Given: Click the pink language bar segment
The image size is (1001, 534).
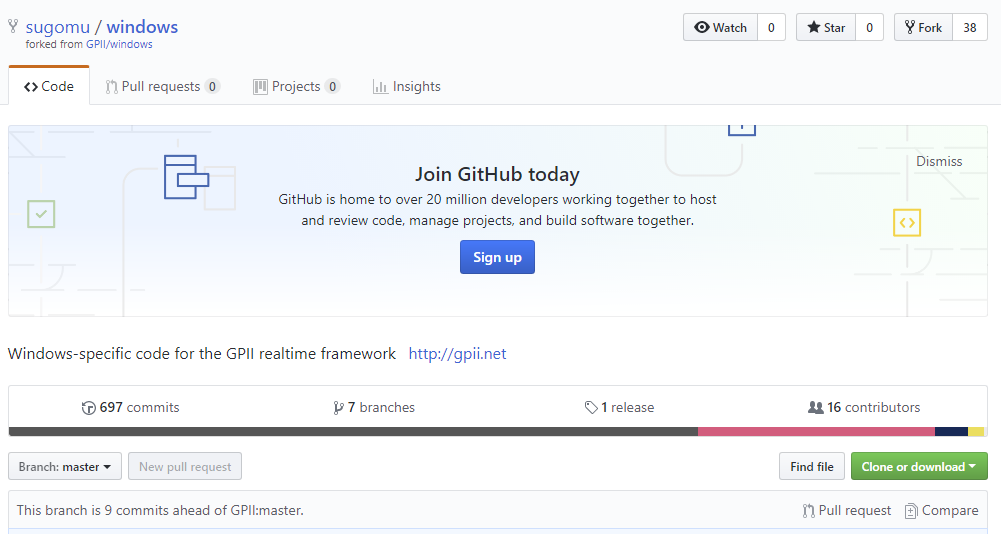Looking at the screenshot, I should (817, 432).
